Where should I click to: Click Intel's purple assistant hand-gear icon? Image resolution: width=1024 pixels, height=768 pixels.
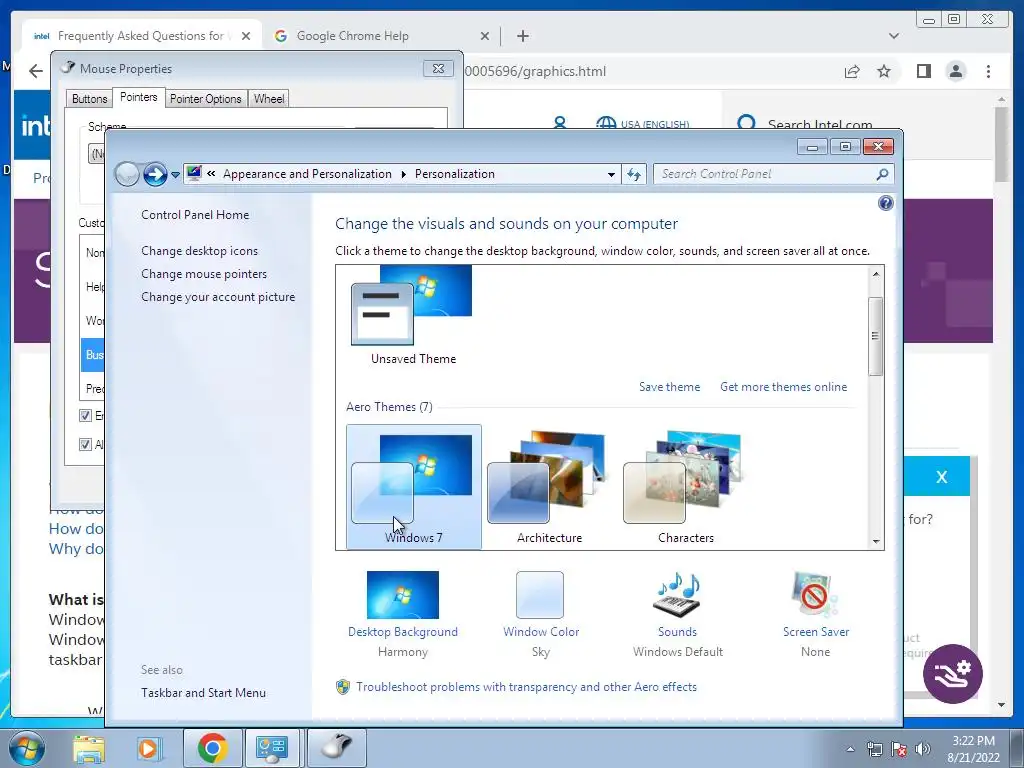pyautogui.click(x=953, y=673)
